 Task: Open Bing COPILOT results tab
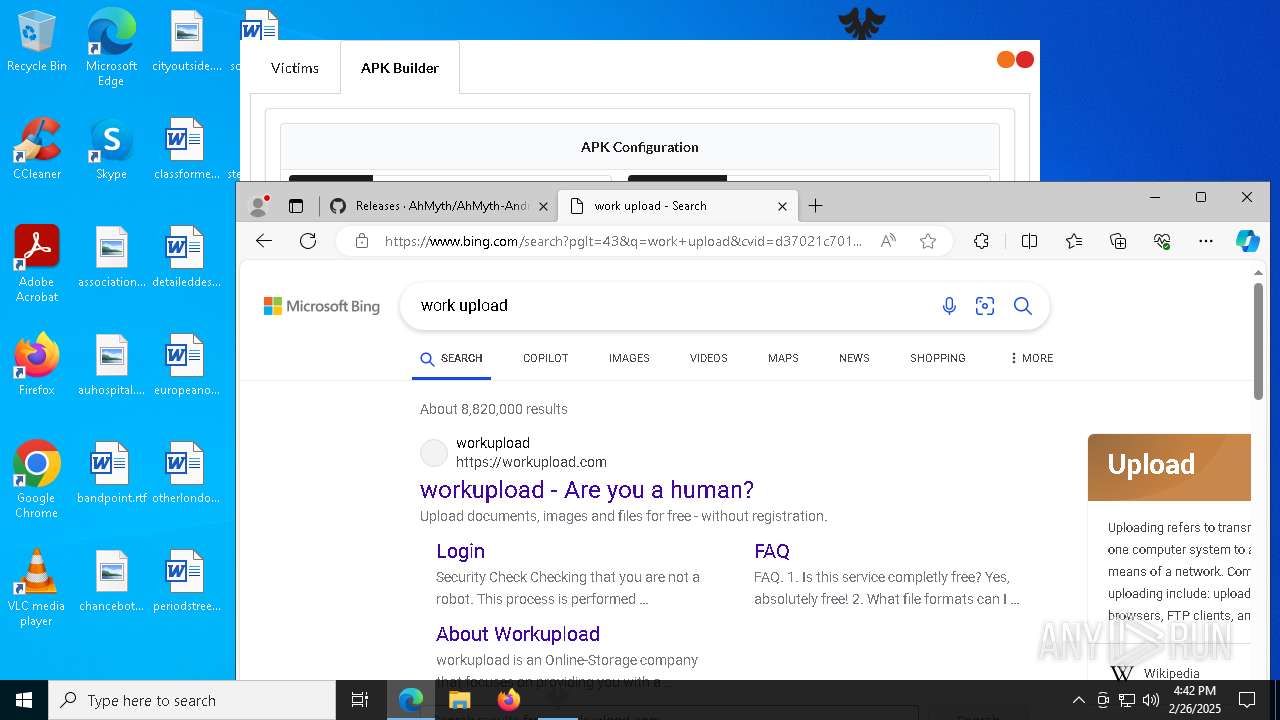point(546,358)
